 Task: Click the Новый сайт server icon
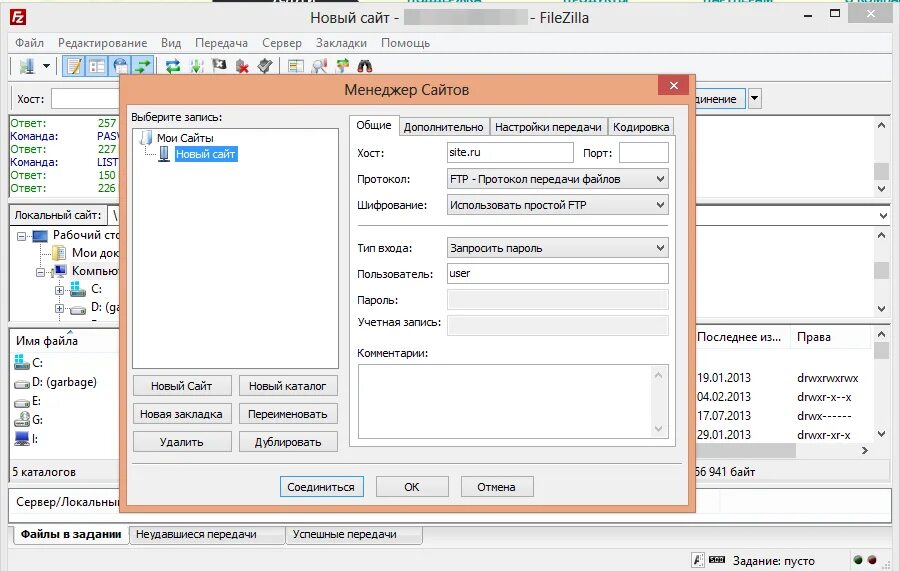164,154
